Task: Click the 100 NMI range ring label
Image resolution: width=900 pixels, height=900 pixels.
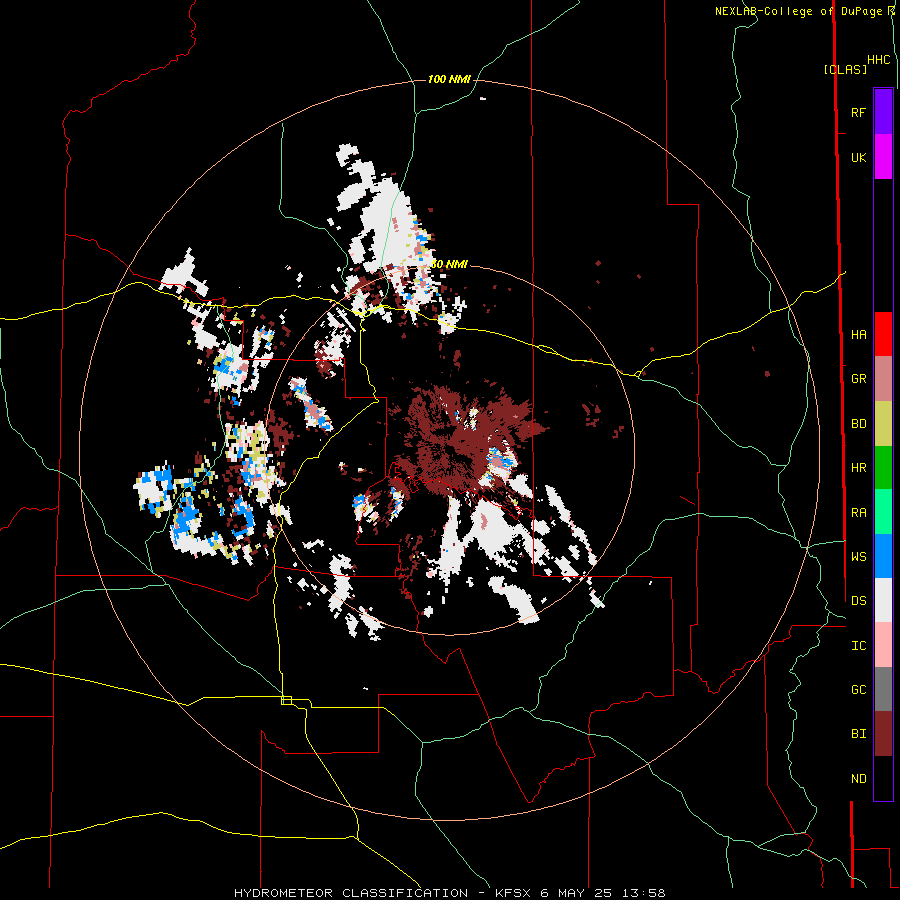Action: click(449, 79)
